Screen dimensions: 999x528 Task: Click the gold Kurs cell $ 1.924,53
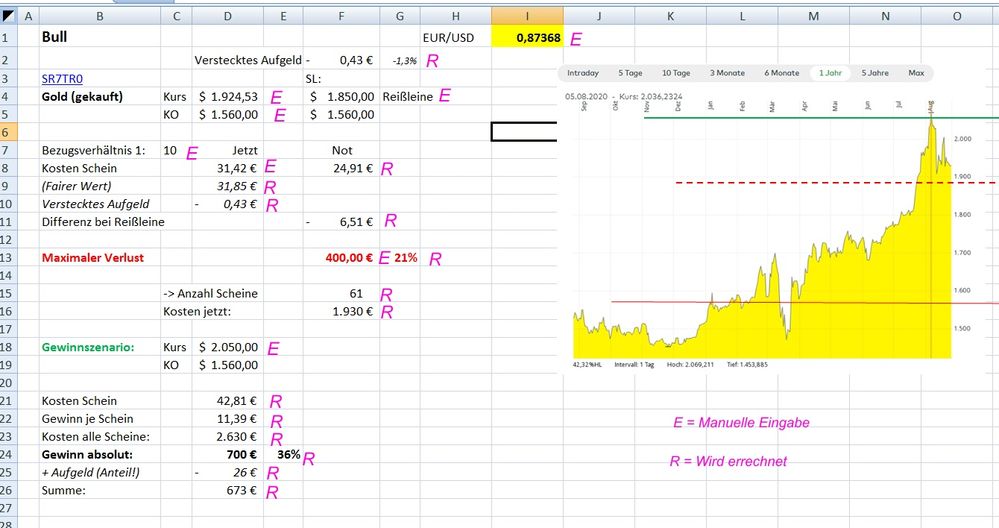[229, 96]
